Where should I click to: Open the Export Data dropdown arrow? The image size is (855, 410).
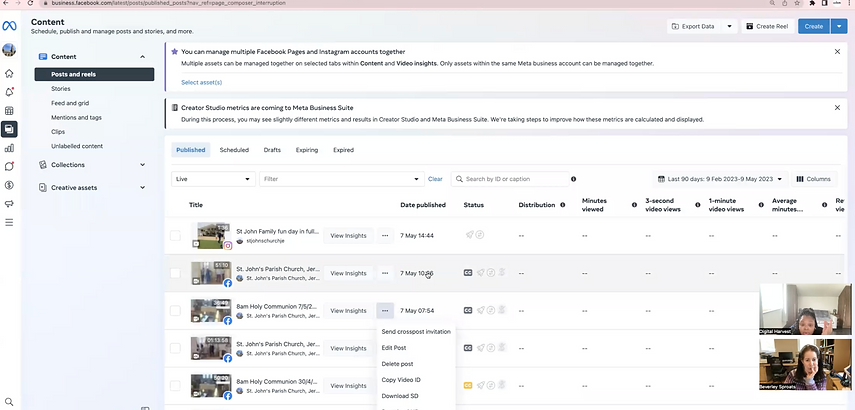(730, 26)
